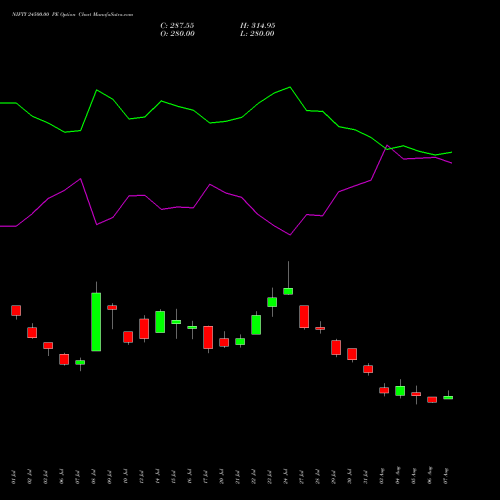Click the 31 Jul date axis label

(366, 477)
